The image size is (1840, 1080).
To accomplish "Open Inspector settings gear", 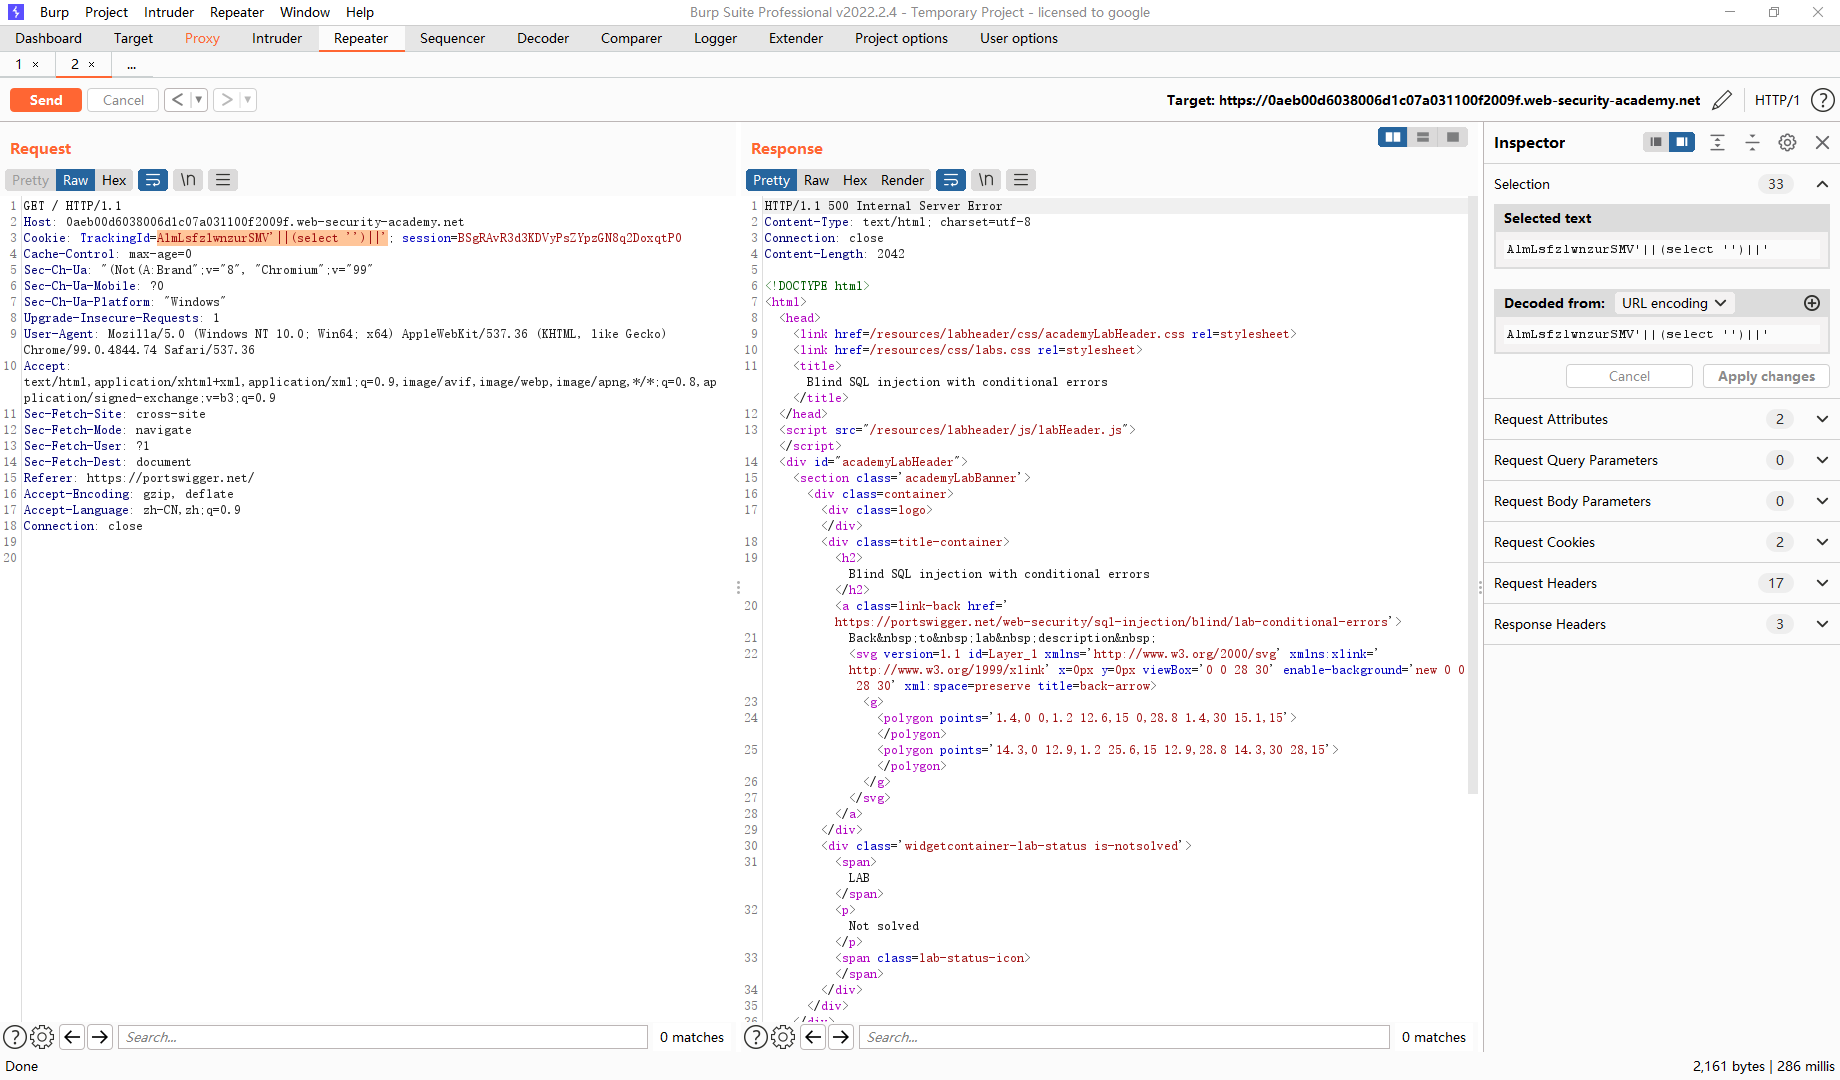I will 1787,142.
